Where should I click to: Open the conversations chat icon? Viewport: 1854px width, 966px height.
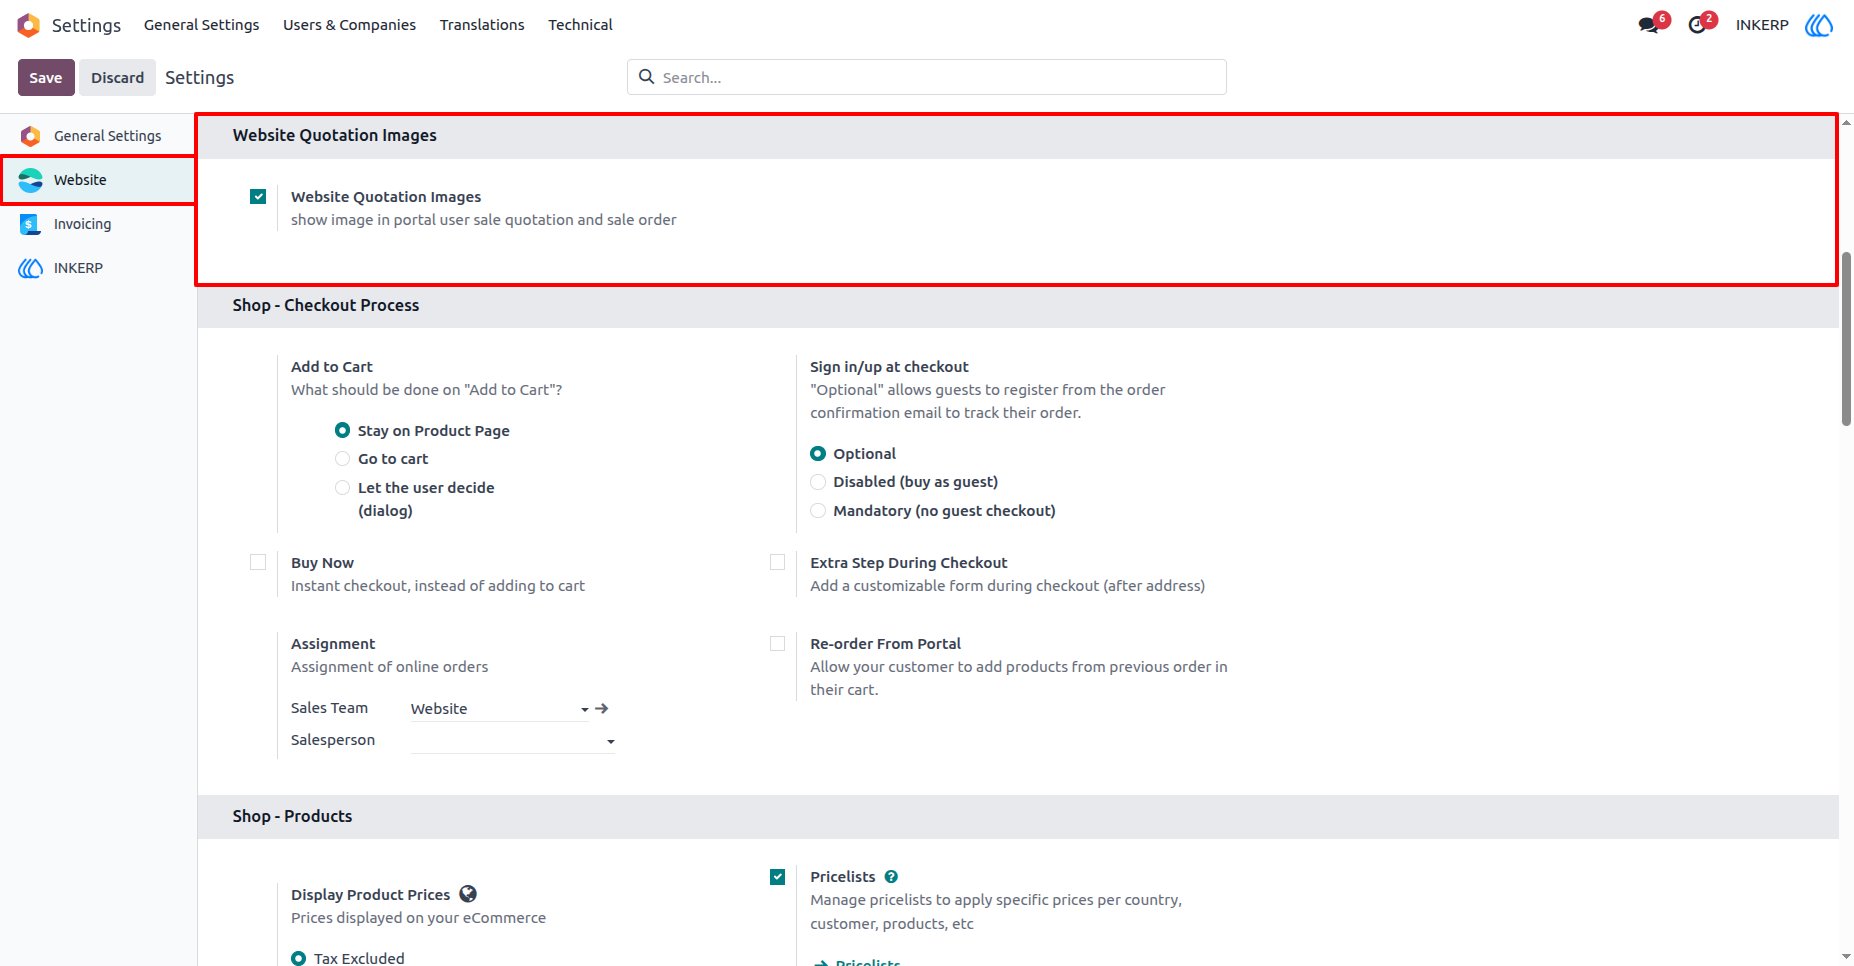(1649, 25)
